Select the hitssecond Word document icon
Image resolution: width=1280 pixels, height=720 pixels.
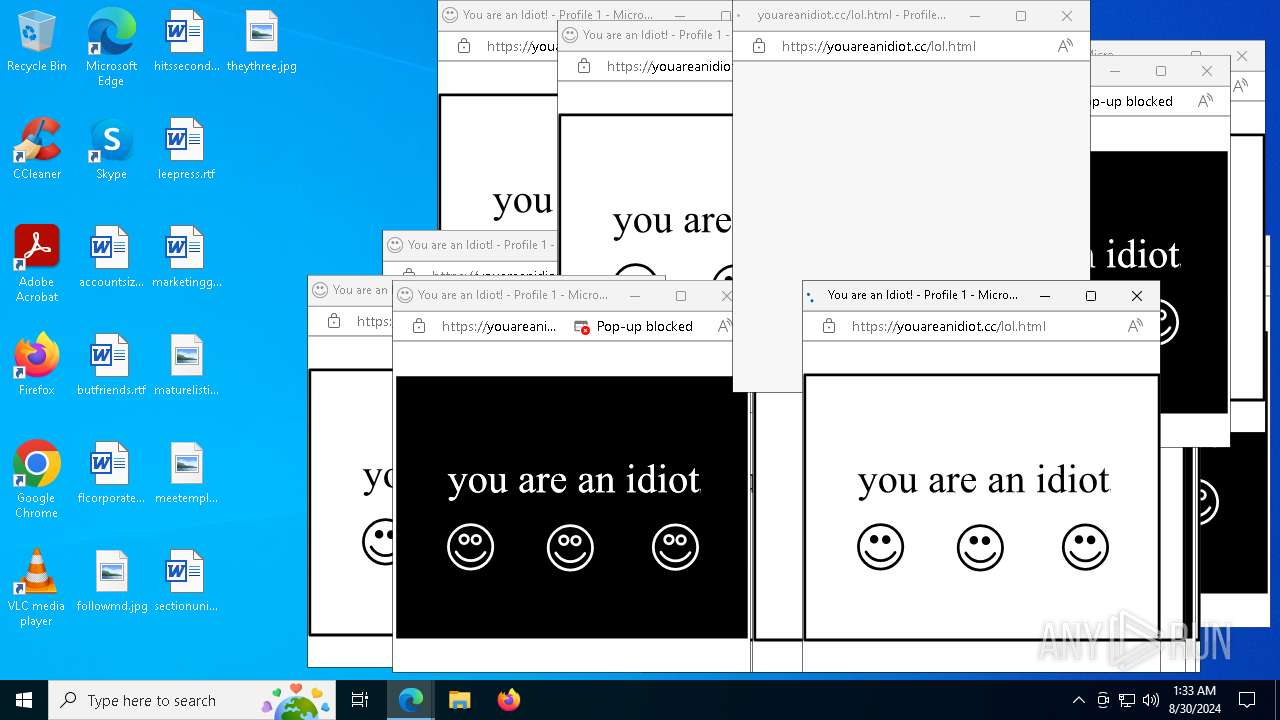pyautogui.click(x=186, y=41)
